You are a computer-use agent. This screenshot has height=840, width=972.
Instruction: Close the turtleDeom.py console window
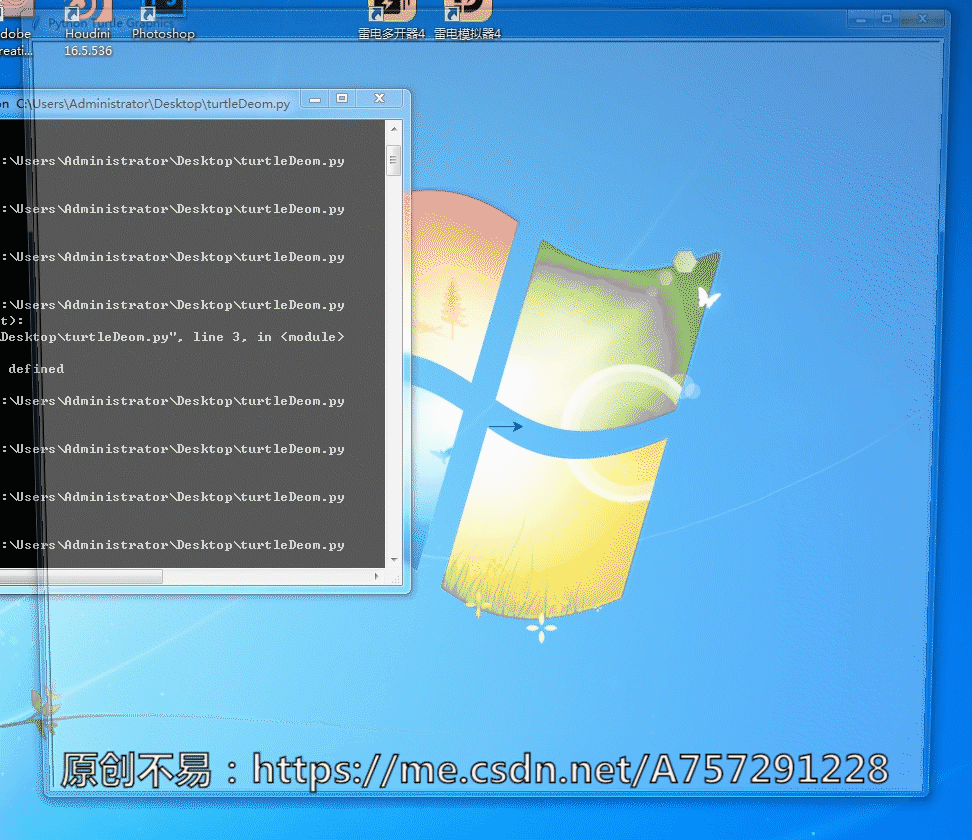379,99
